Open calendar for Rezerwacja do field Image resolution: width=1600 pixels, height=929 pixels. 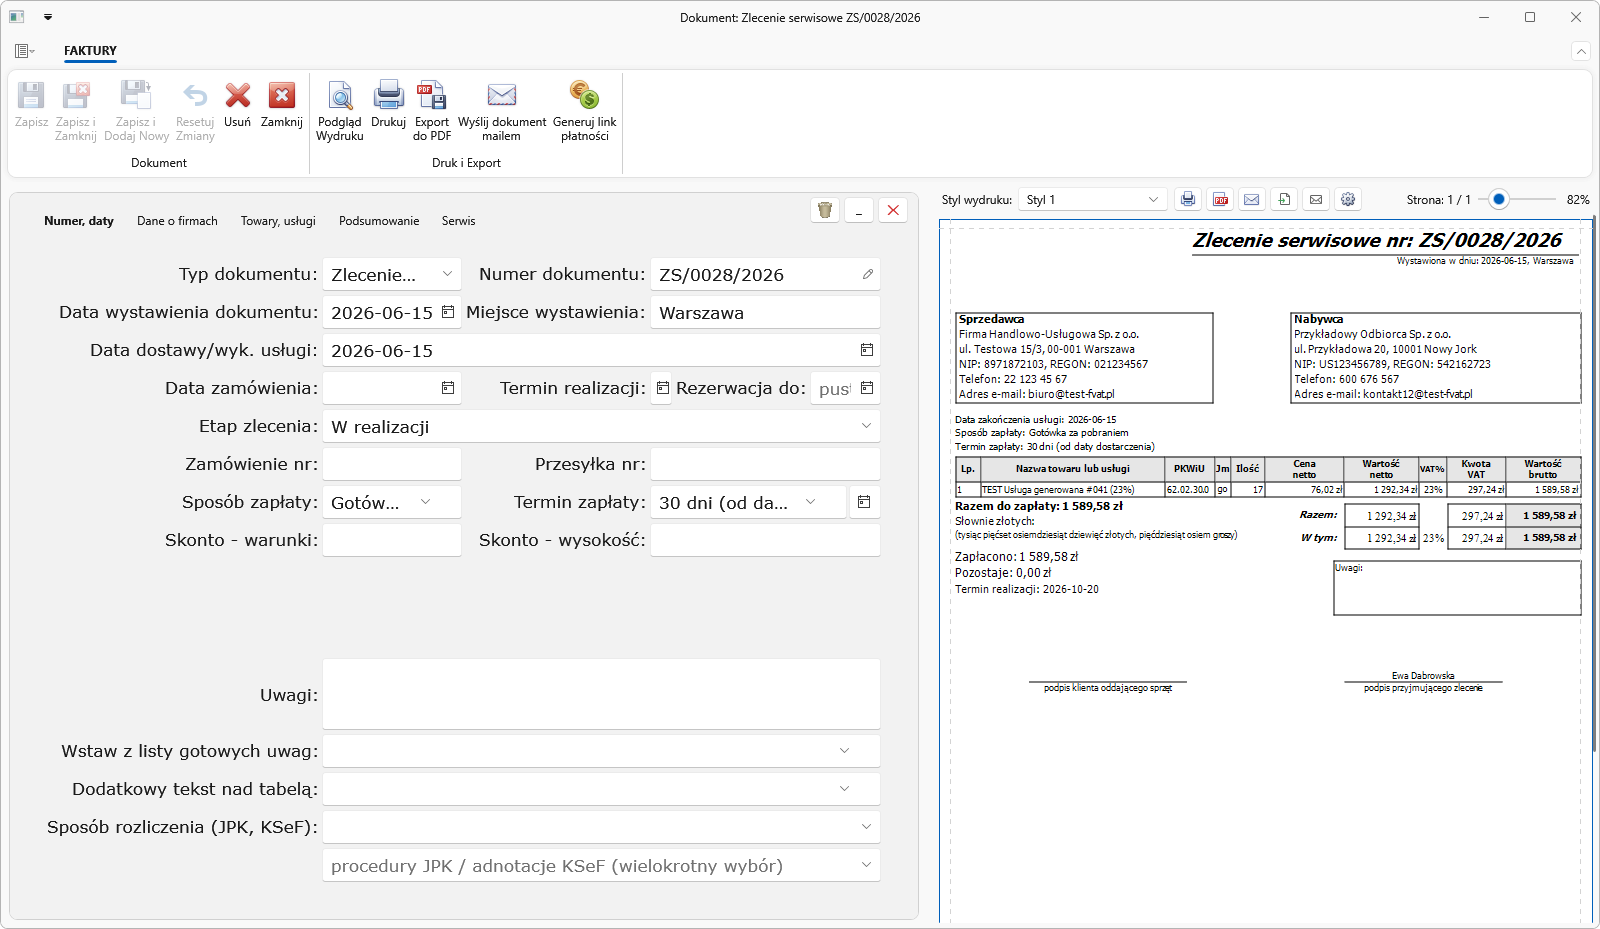(x=867, y=388)
